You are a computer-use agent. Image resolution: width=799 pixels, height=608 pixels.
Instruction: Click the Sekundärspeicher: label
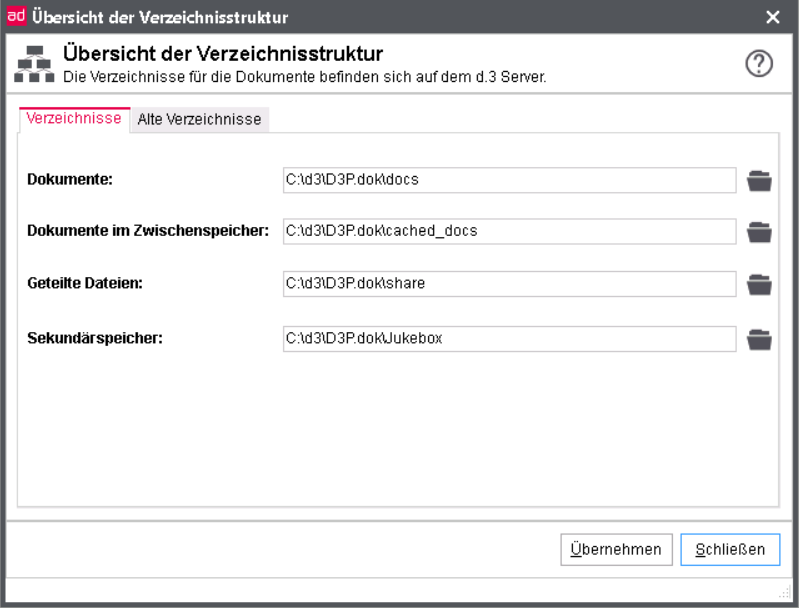(95, 338)
